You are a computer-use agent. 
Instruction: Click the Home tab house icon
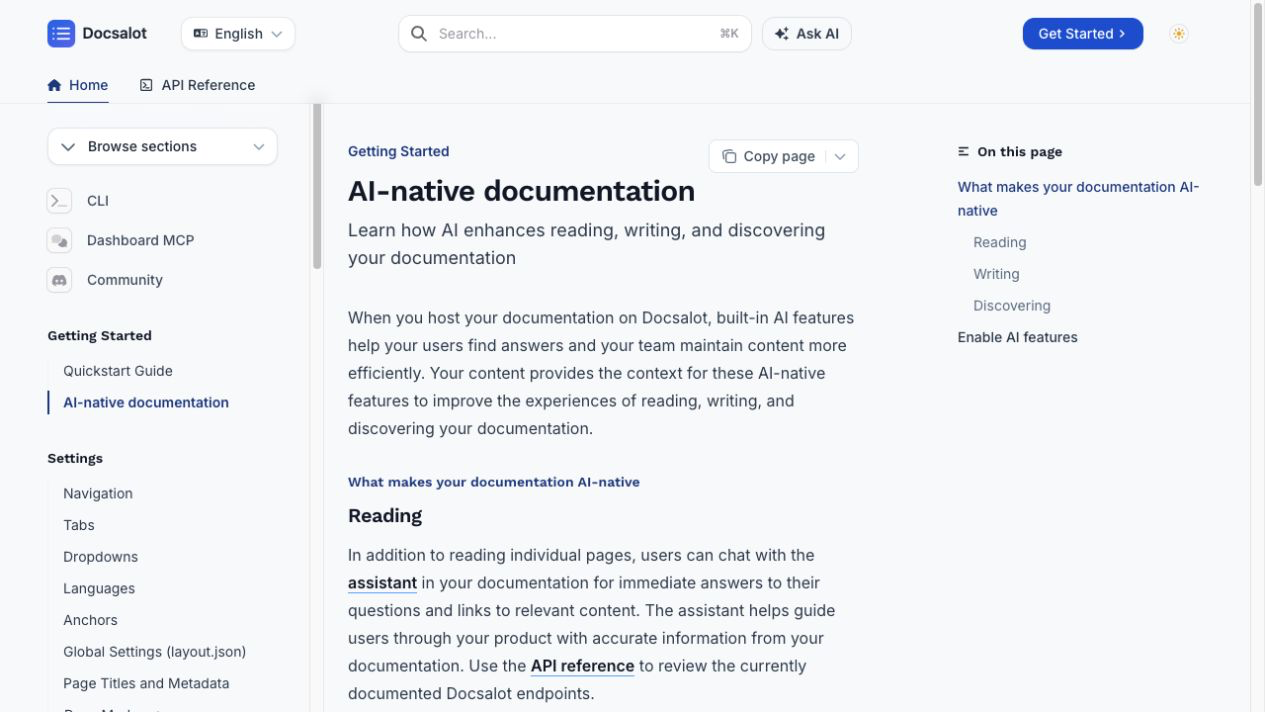point(55,85)
